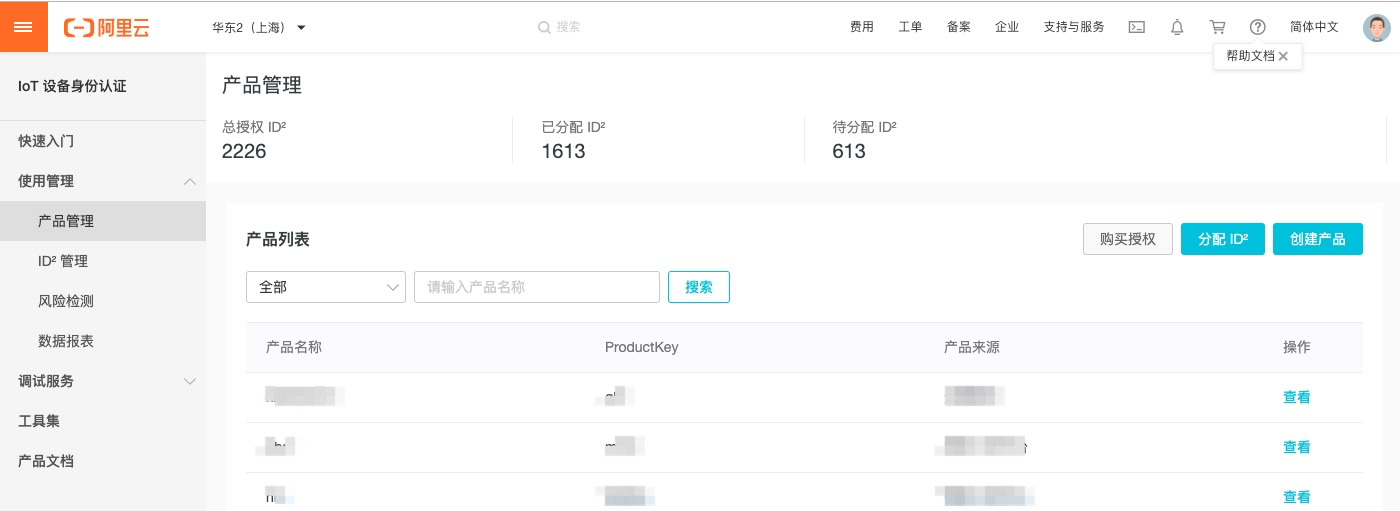This screenshot has height=511, width=1400.
Task: Expand the 华东2（上海） region dropdown
Action: pos(259,28)
